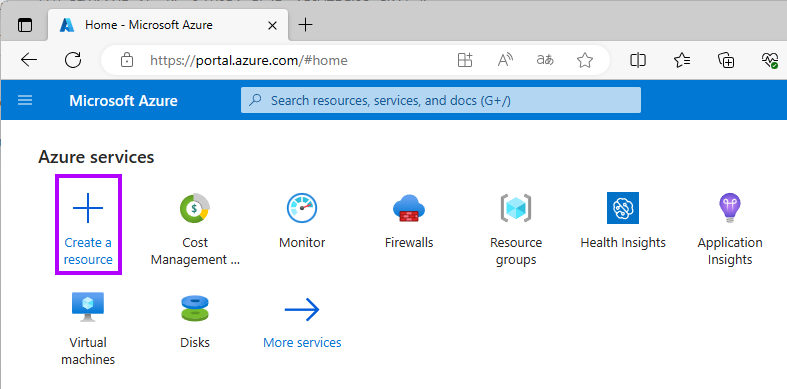Open the browser Collections icon
Screen dimensions: 787x389
click(726, 60)
